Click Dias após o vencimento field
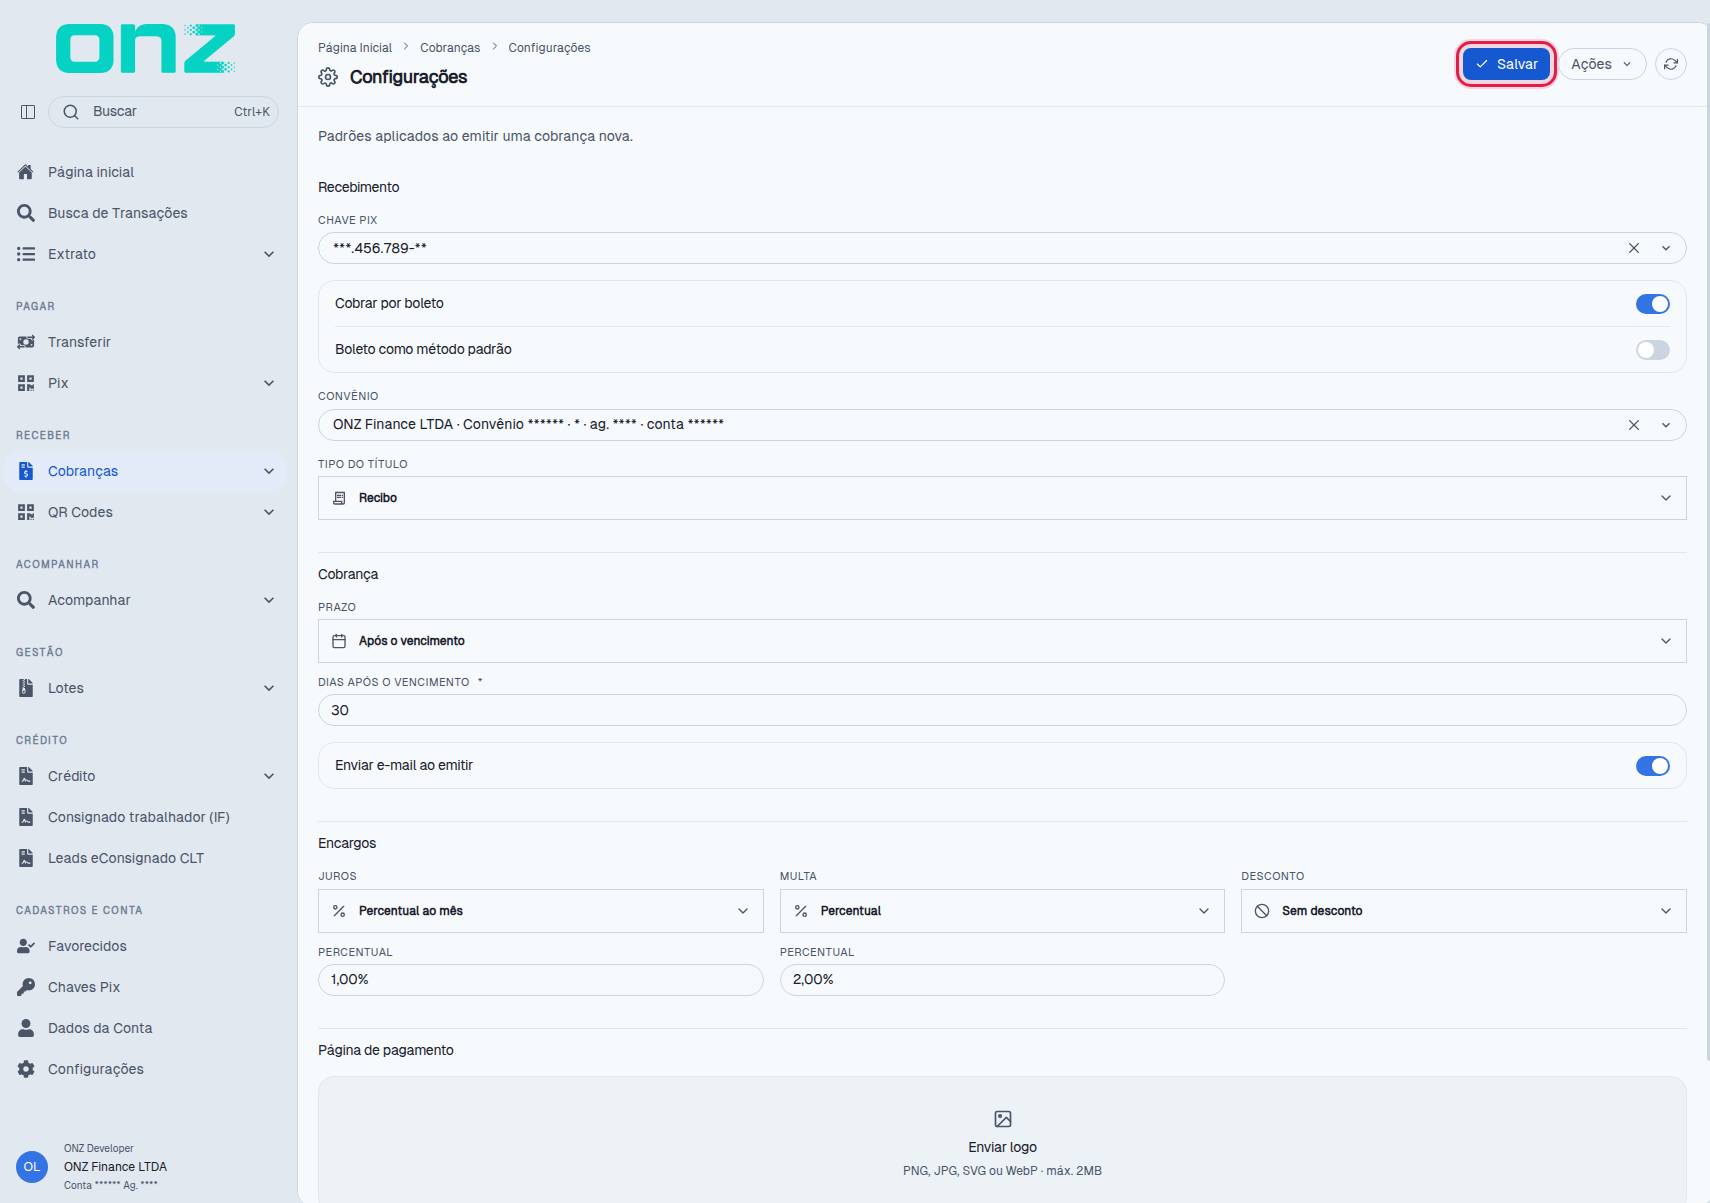This screenshot has width=1710, height=1203. [1002, 710]
